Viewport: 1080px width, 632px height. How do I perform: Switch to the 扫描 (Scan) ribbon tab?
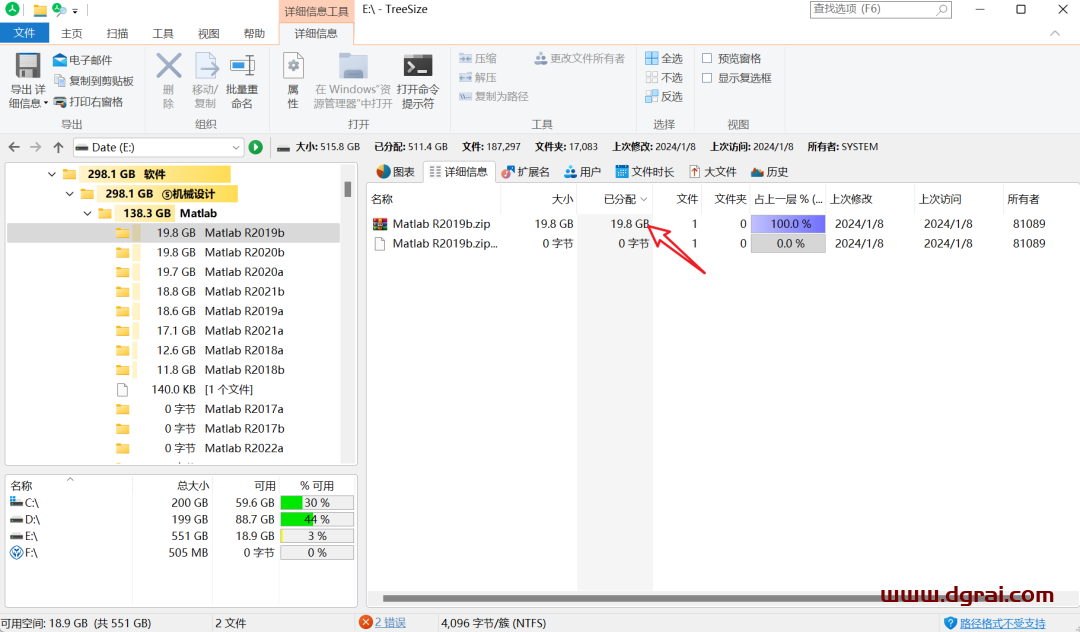pos(117,33)
